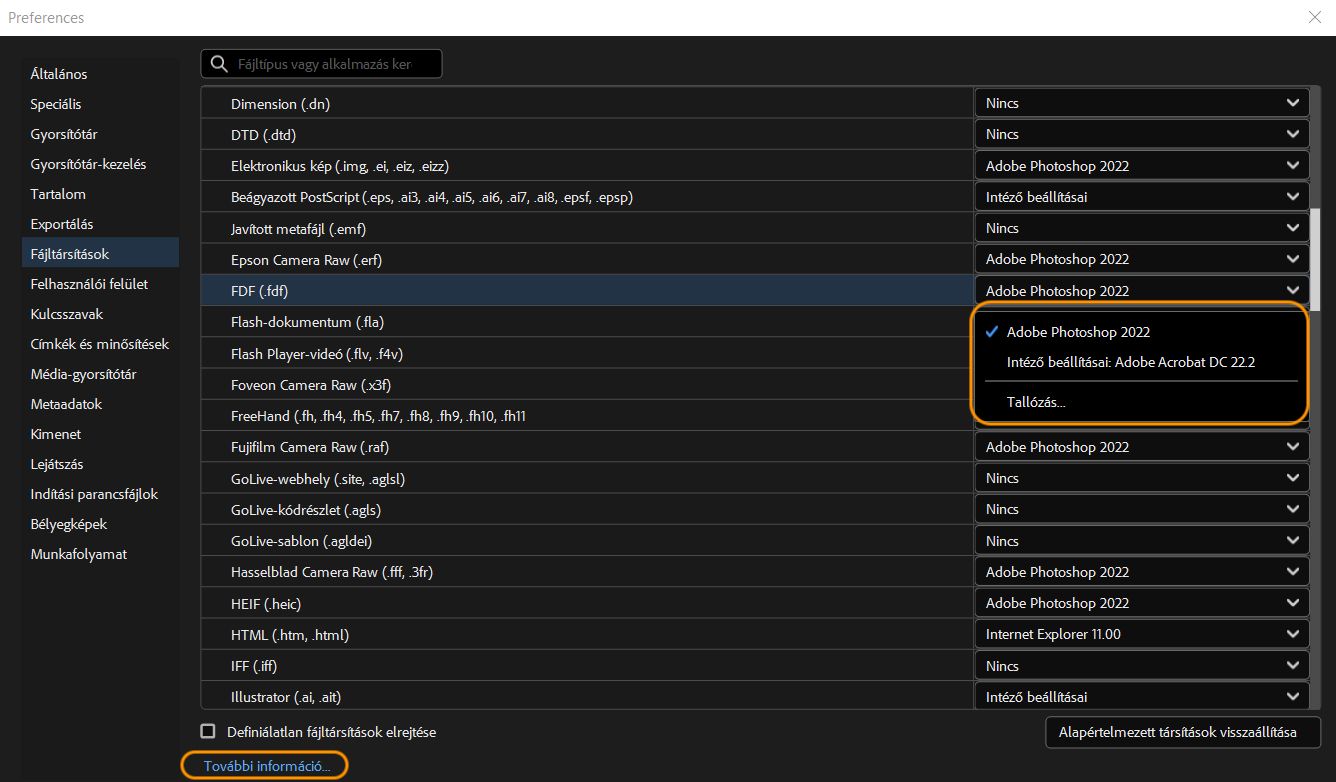This screenshot has width=1336, height=782.
Task: Open the Dimension (.dn) application dropdown
Action: 1142,103
